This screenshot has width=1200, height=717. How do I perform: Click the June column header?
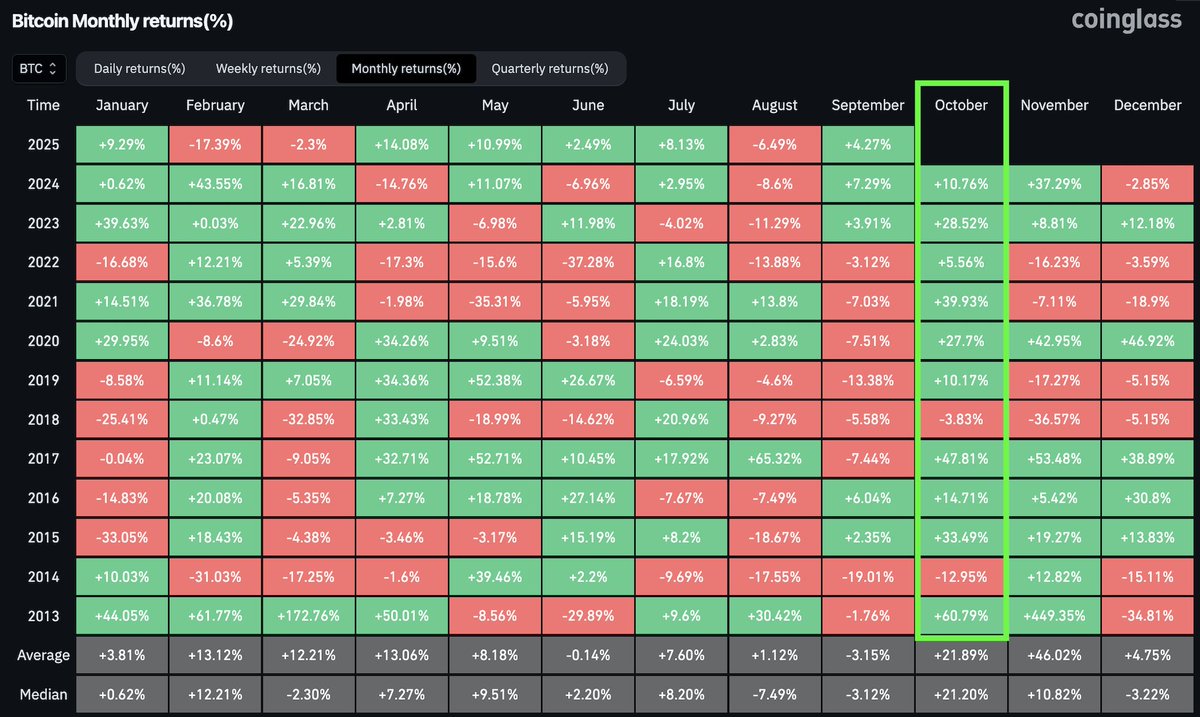(588, 105)
